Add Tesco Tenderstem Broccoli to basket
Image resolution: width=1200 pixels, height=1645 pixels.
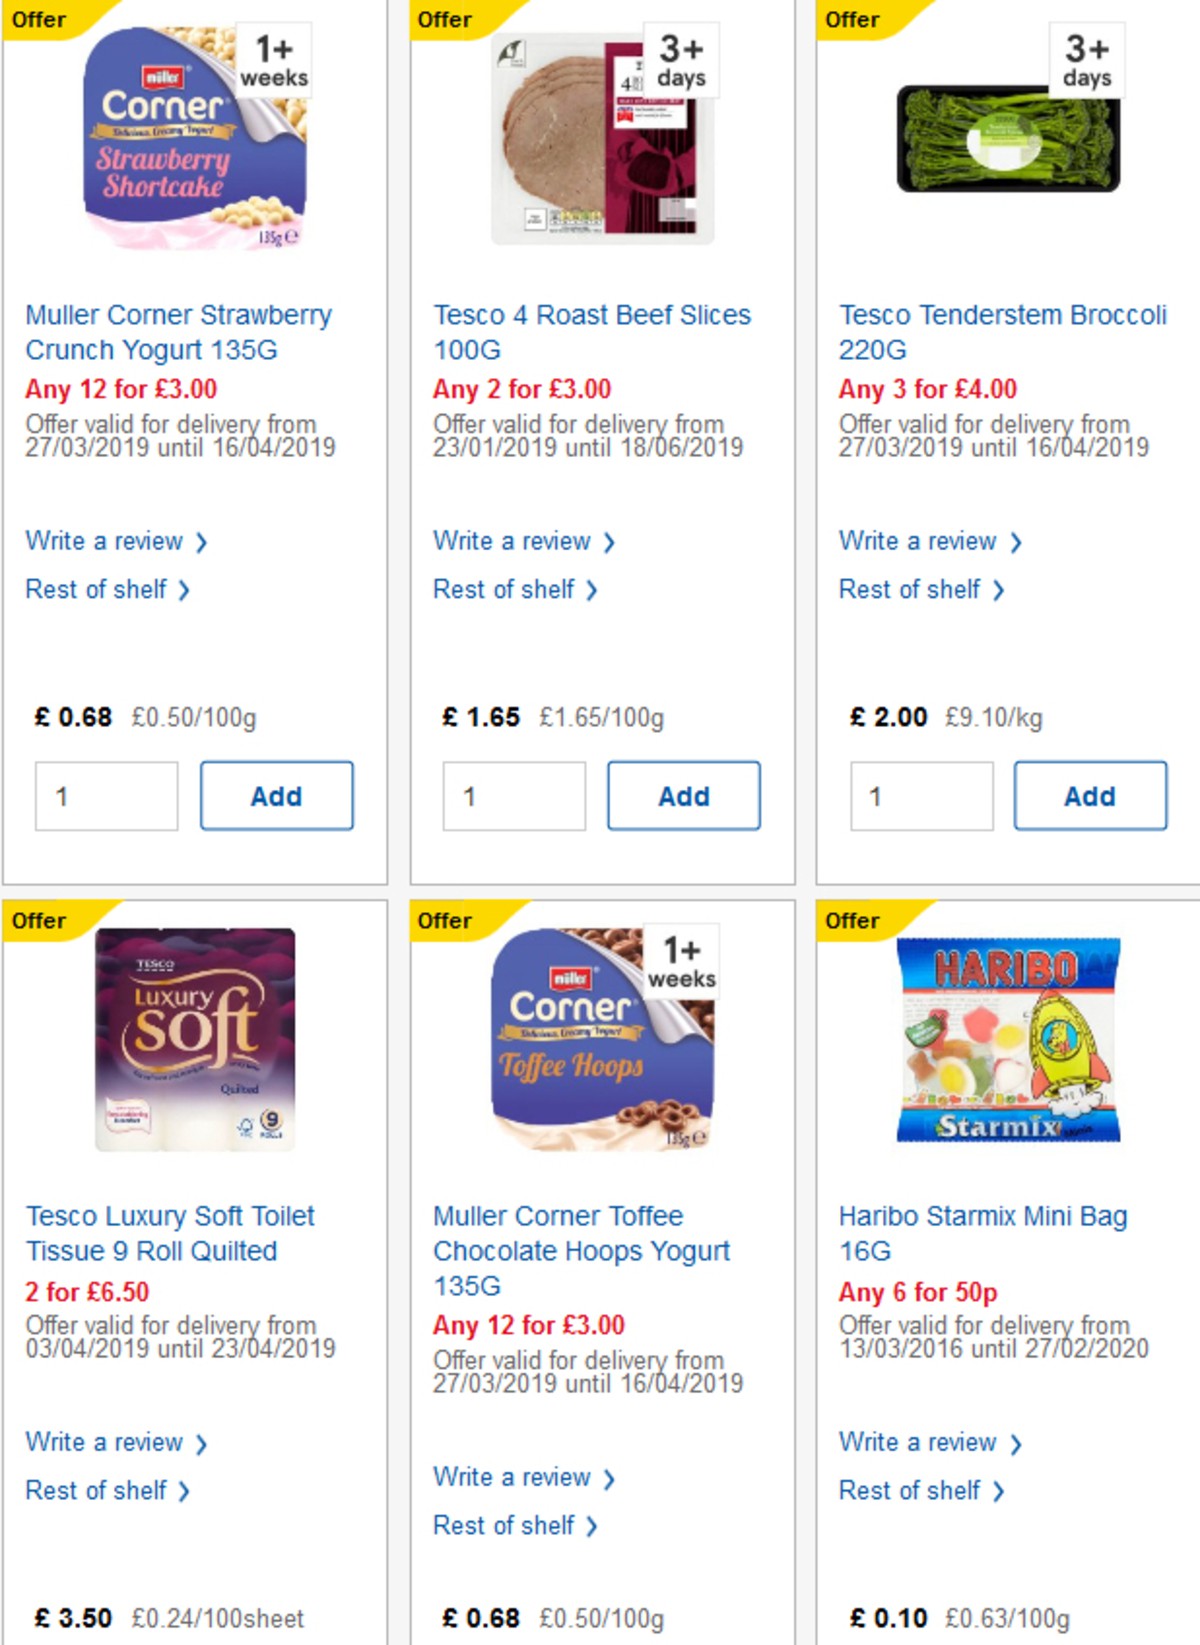click(1090, 795)
